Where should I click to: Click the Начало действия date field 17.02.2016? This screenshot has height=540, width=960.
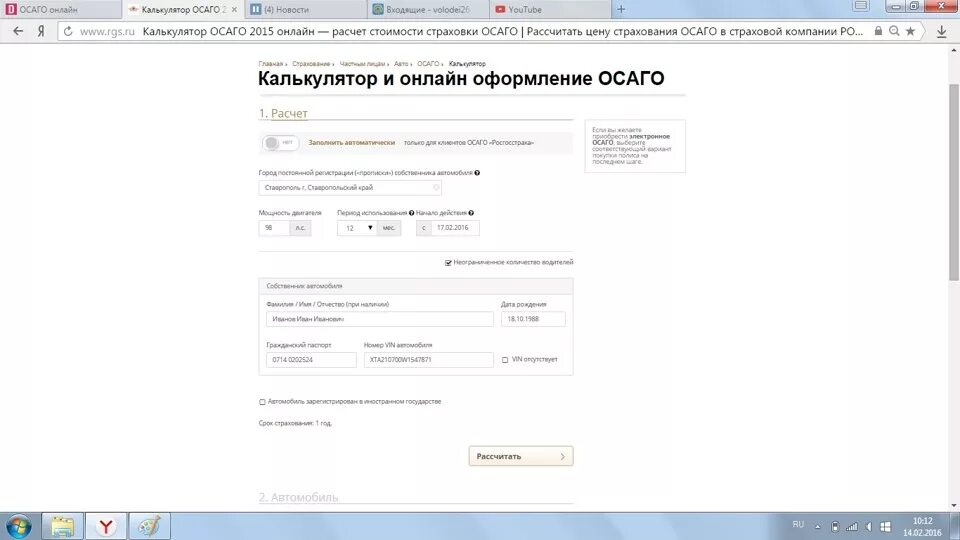tap(455, 228)
